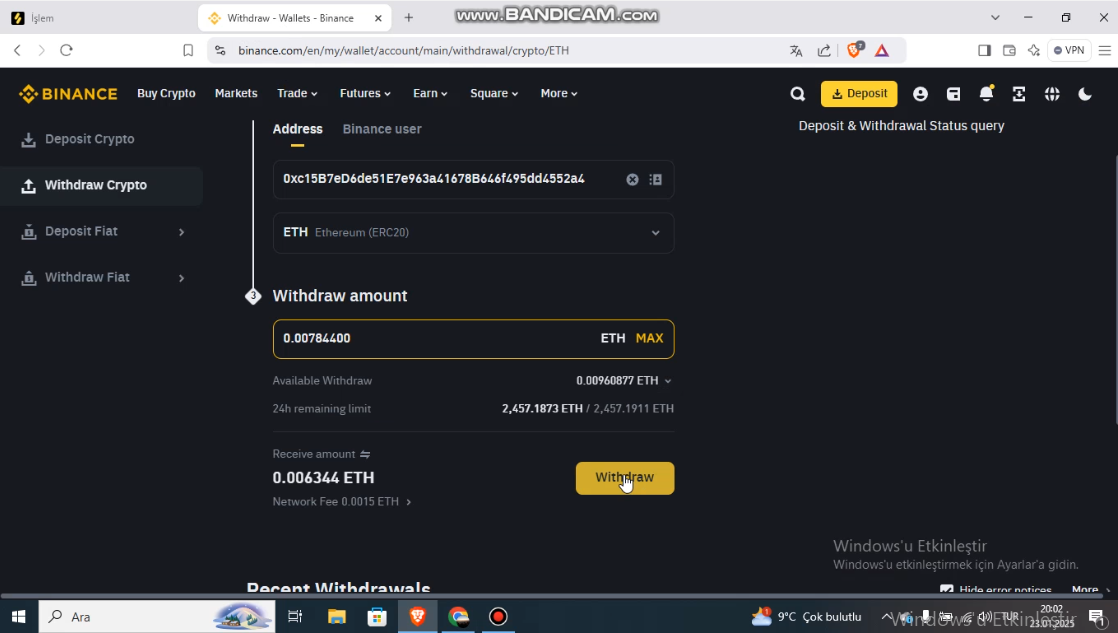Viewport: 1118px width, 633px height.
Task: Toggle dark mode moon icon
Action: pyautogui.click(x=1085, y=94)
